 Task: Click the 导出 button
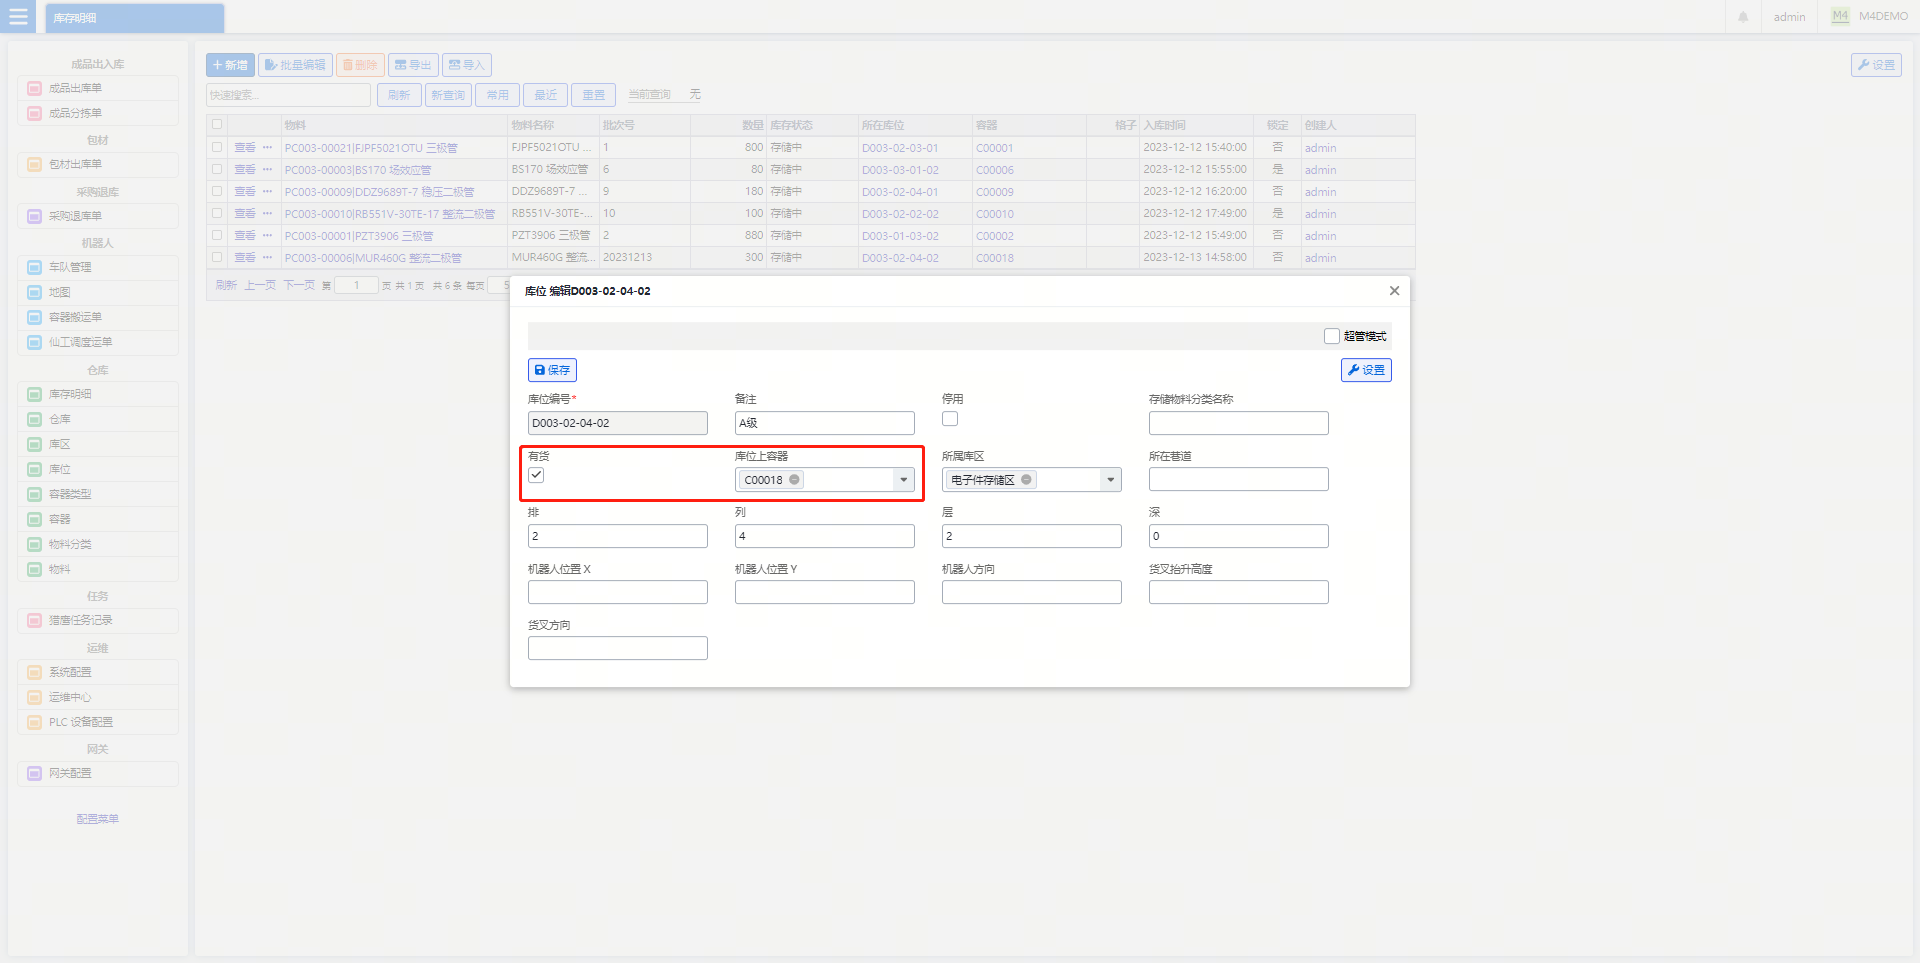click(413, 65)
